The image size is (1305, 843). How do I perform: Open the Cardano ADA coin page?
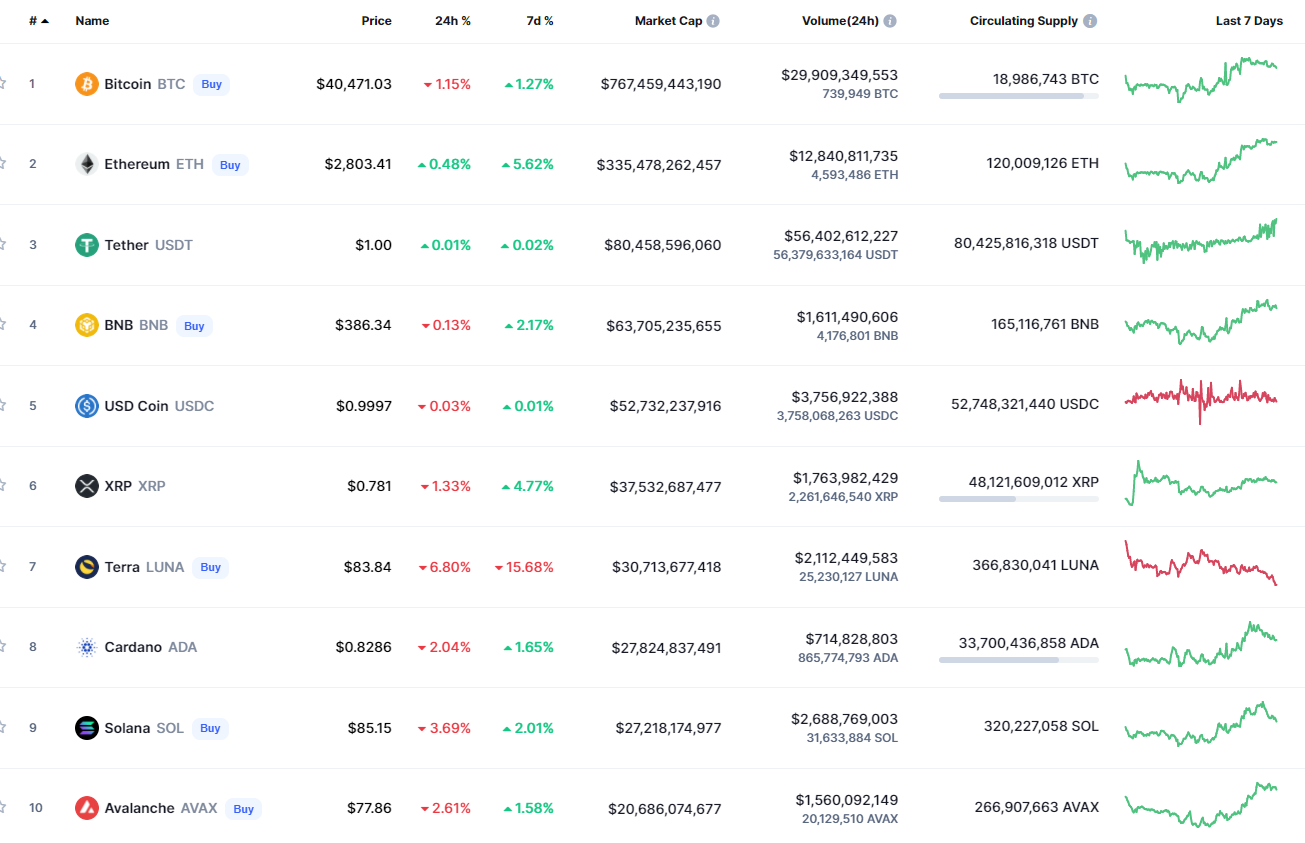133,647
